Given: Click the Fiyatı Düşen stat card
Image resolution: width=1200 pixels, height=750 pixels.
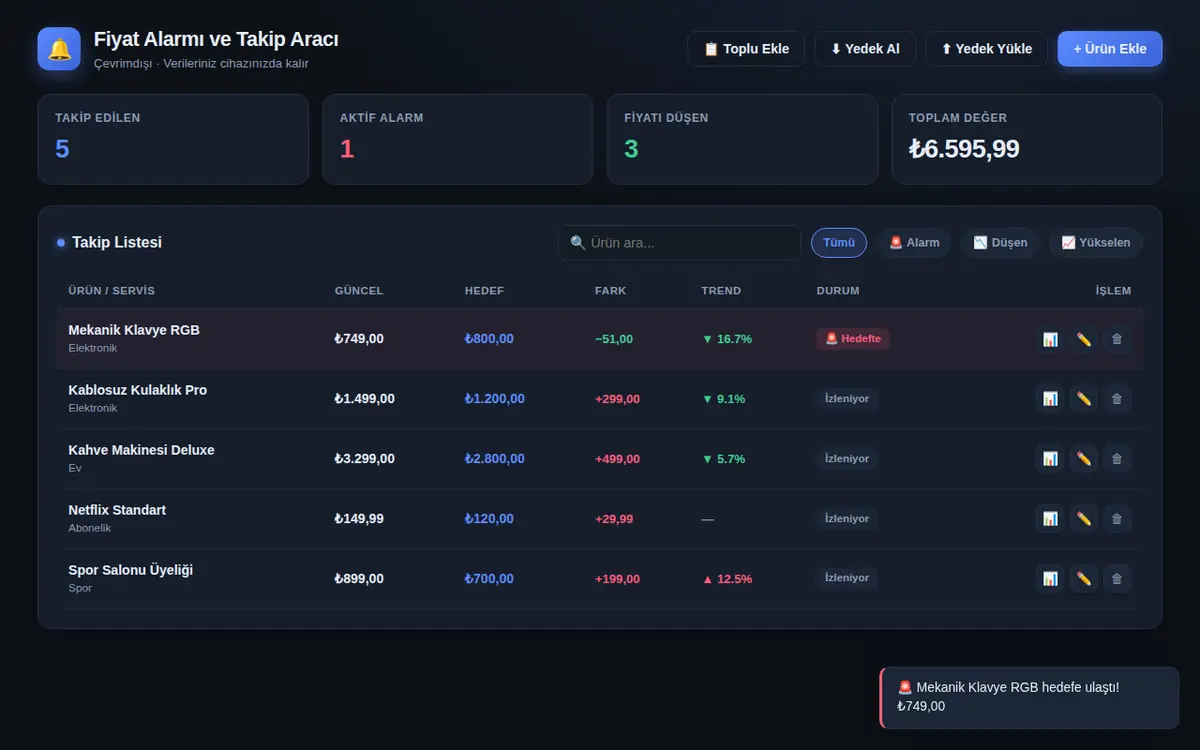Looking at the screenshot, I should pos(742,139).
